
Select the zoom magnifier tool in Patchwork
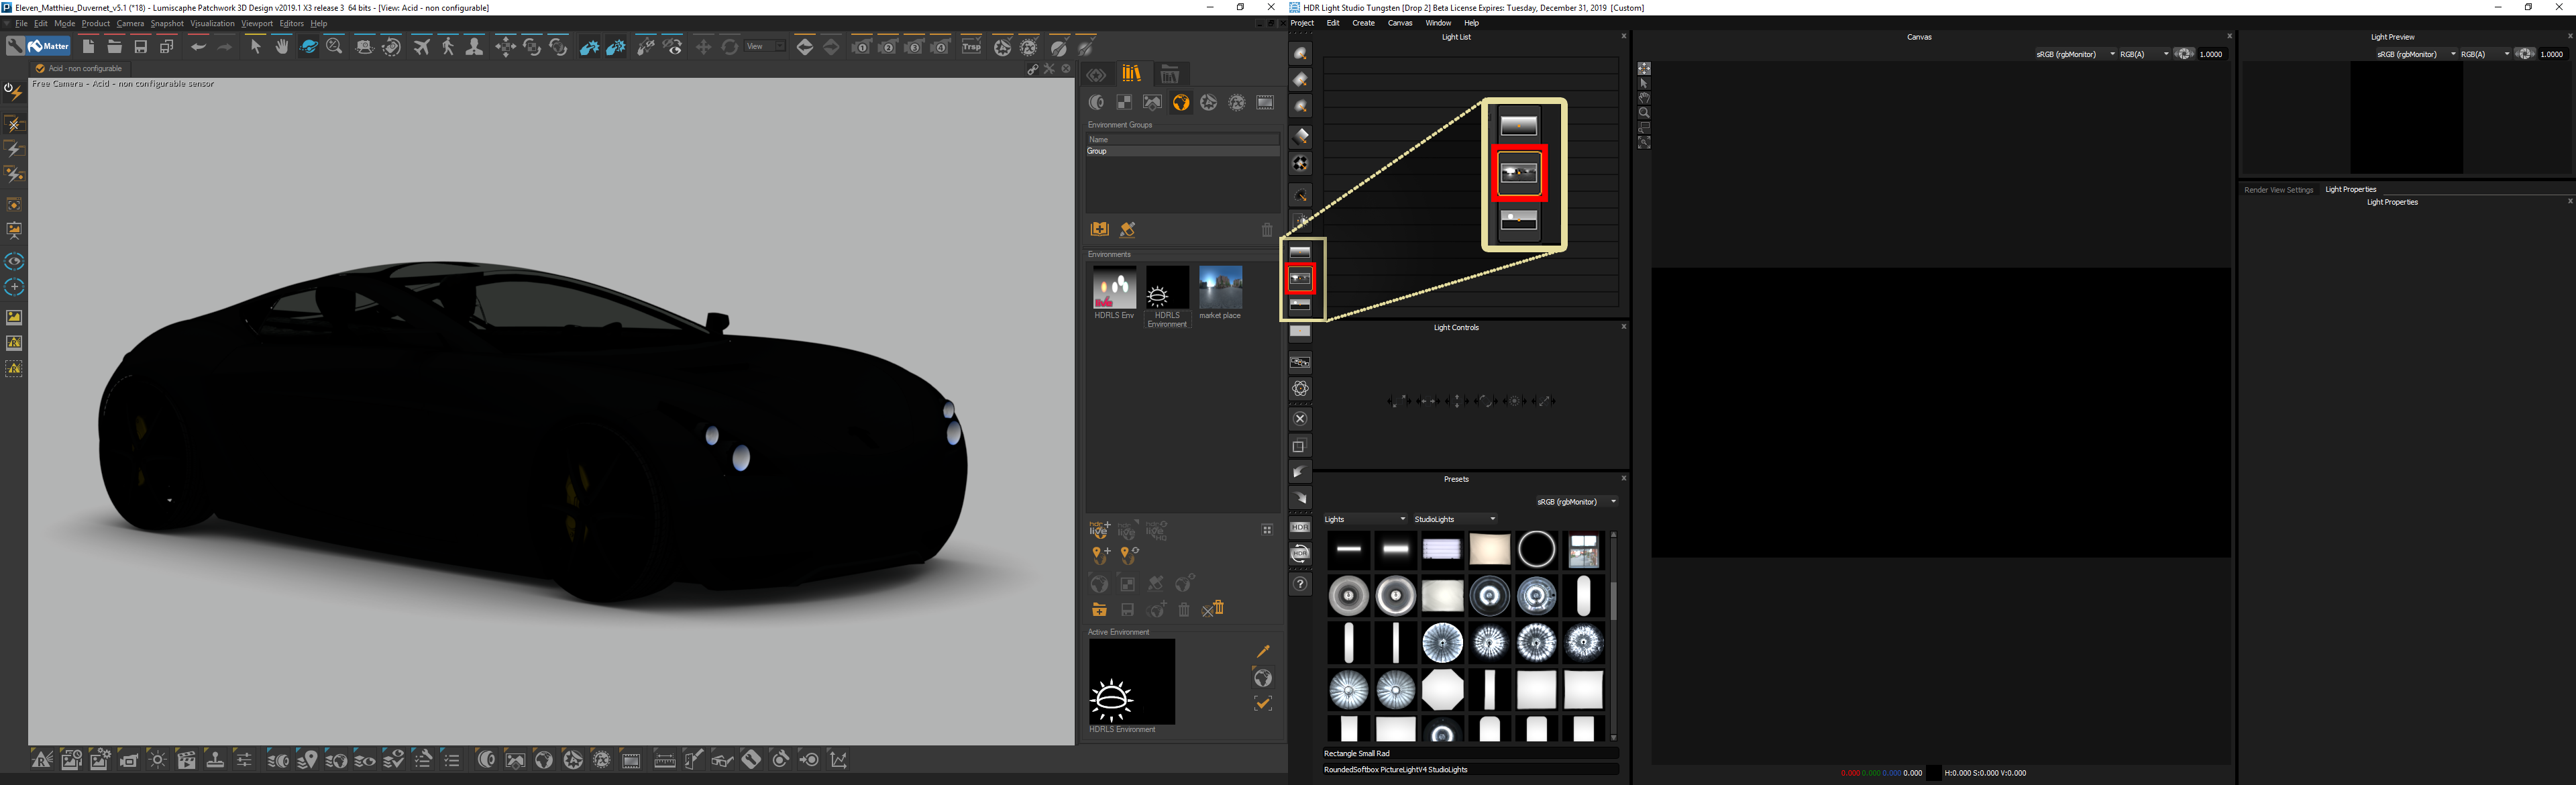335,47
